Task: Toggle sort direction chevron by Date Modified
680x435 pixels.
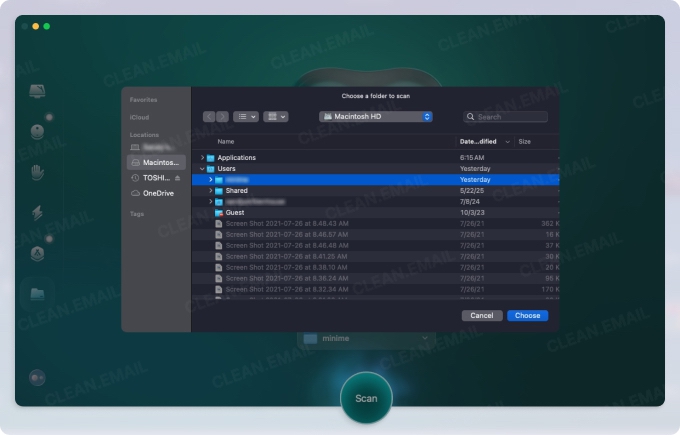Action: pyautogui.click(x=507, y=142)
